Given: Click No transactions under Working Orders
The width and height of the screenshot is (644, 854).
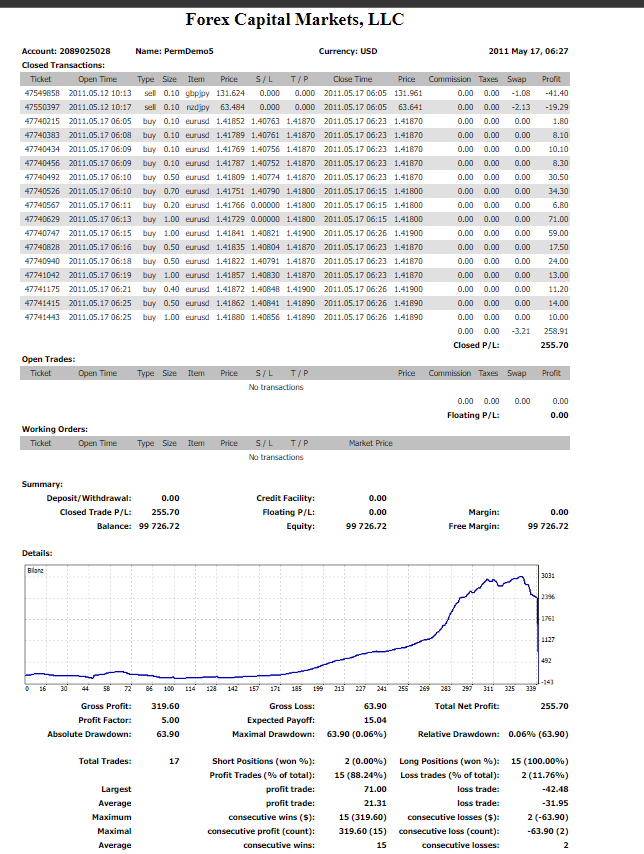Looking at the screenshot, I should click(x=276, y=458).
